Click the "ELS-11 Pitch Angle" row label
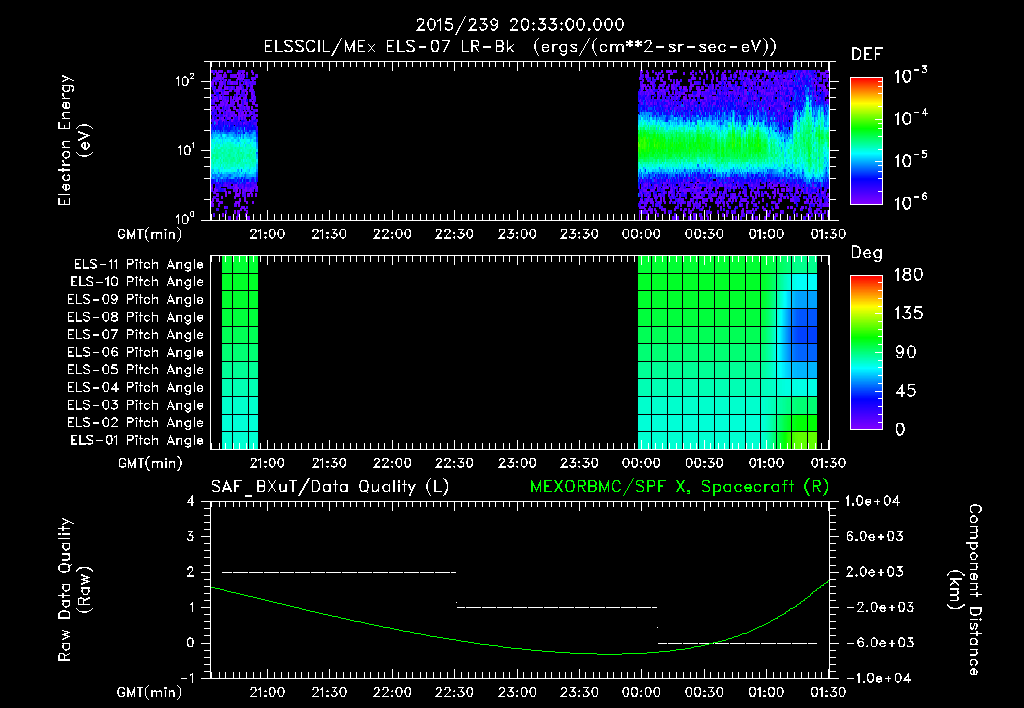This screenshot has width=1024, height=708. [x=138, y=265]
